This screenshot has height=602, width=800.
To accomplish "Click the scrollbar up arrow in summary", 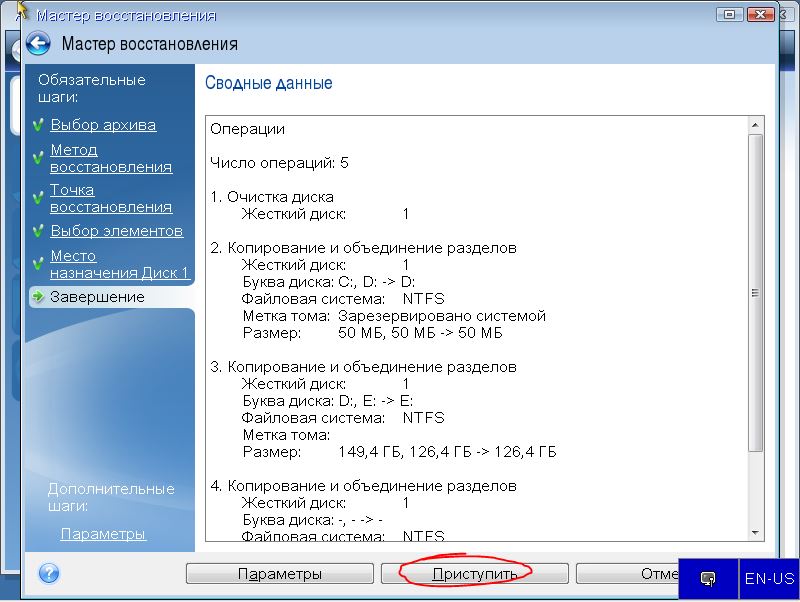I will pos(756,126).
